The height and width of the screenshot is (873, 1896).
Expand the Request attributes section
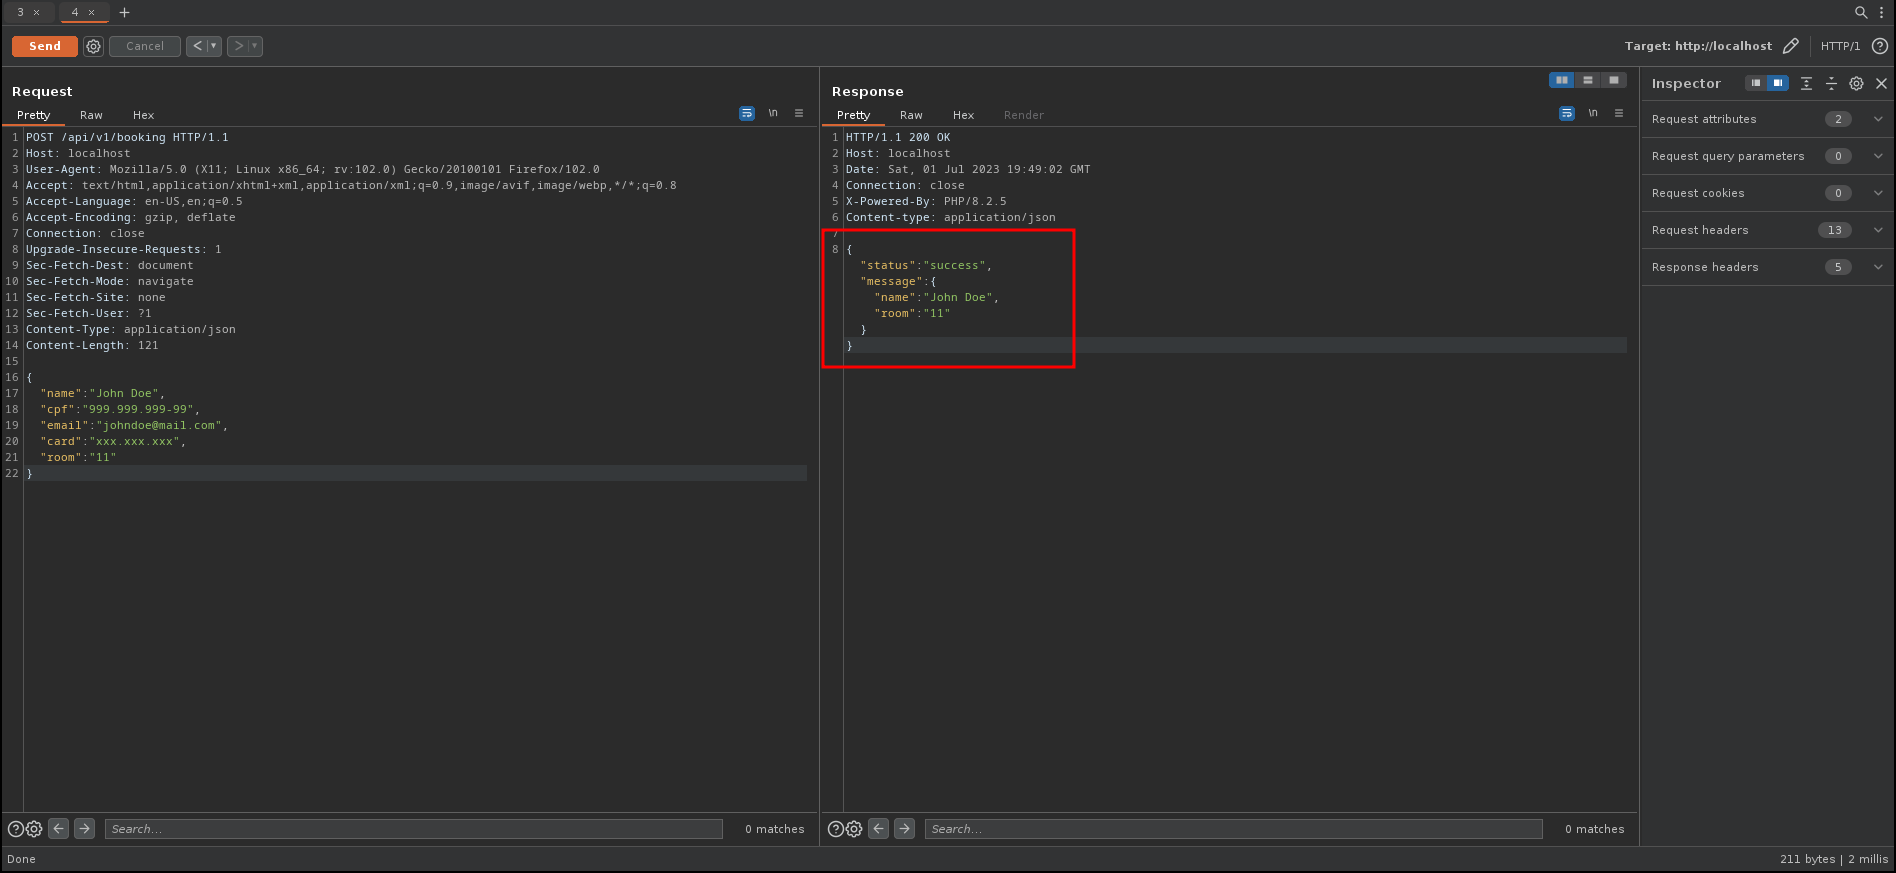1877,119
